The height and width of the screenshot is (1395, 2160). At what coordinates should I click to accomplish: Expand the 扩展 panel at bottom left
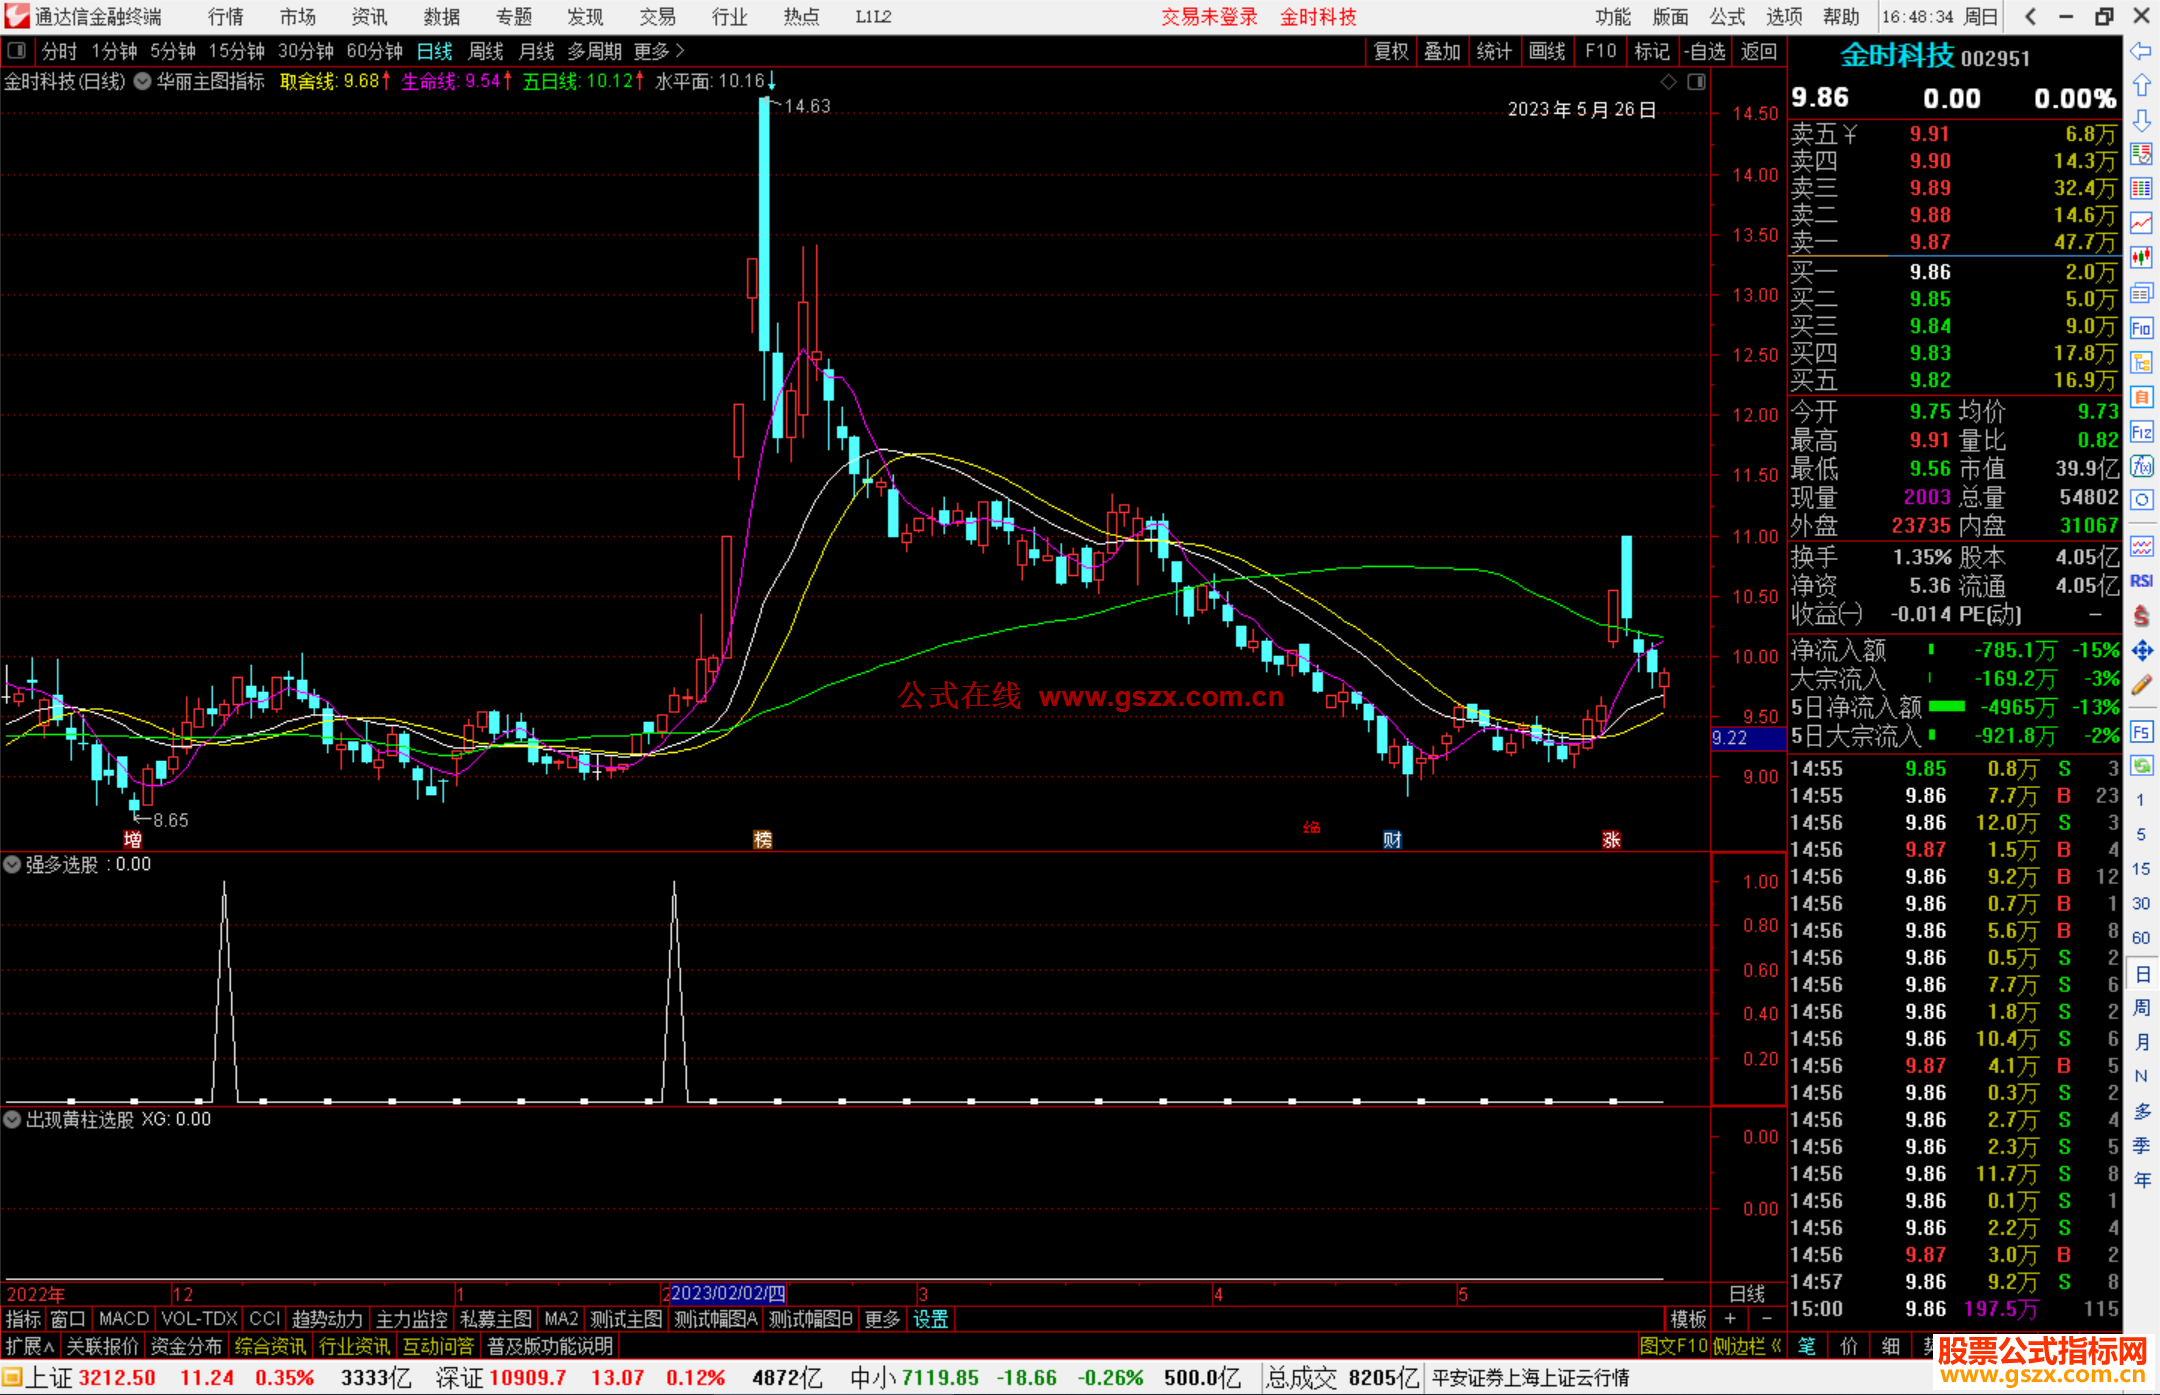pyautogui.click(x=29, y=1346)
